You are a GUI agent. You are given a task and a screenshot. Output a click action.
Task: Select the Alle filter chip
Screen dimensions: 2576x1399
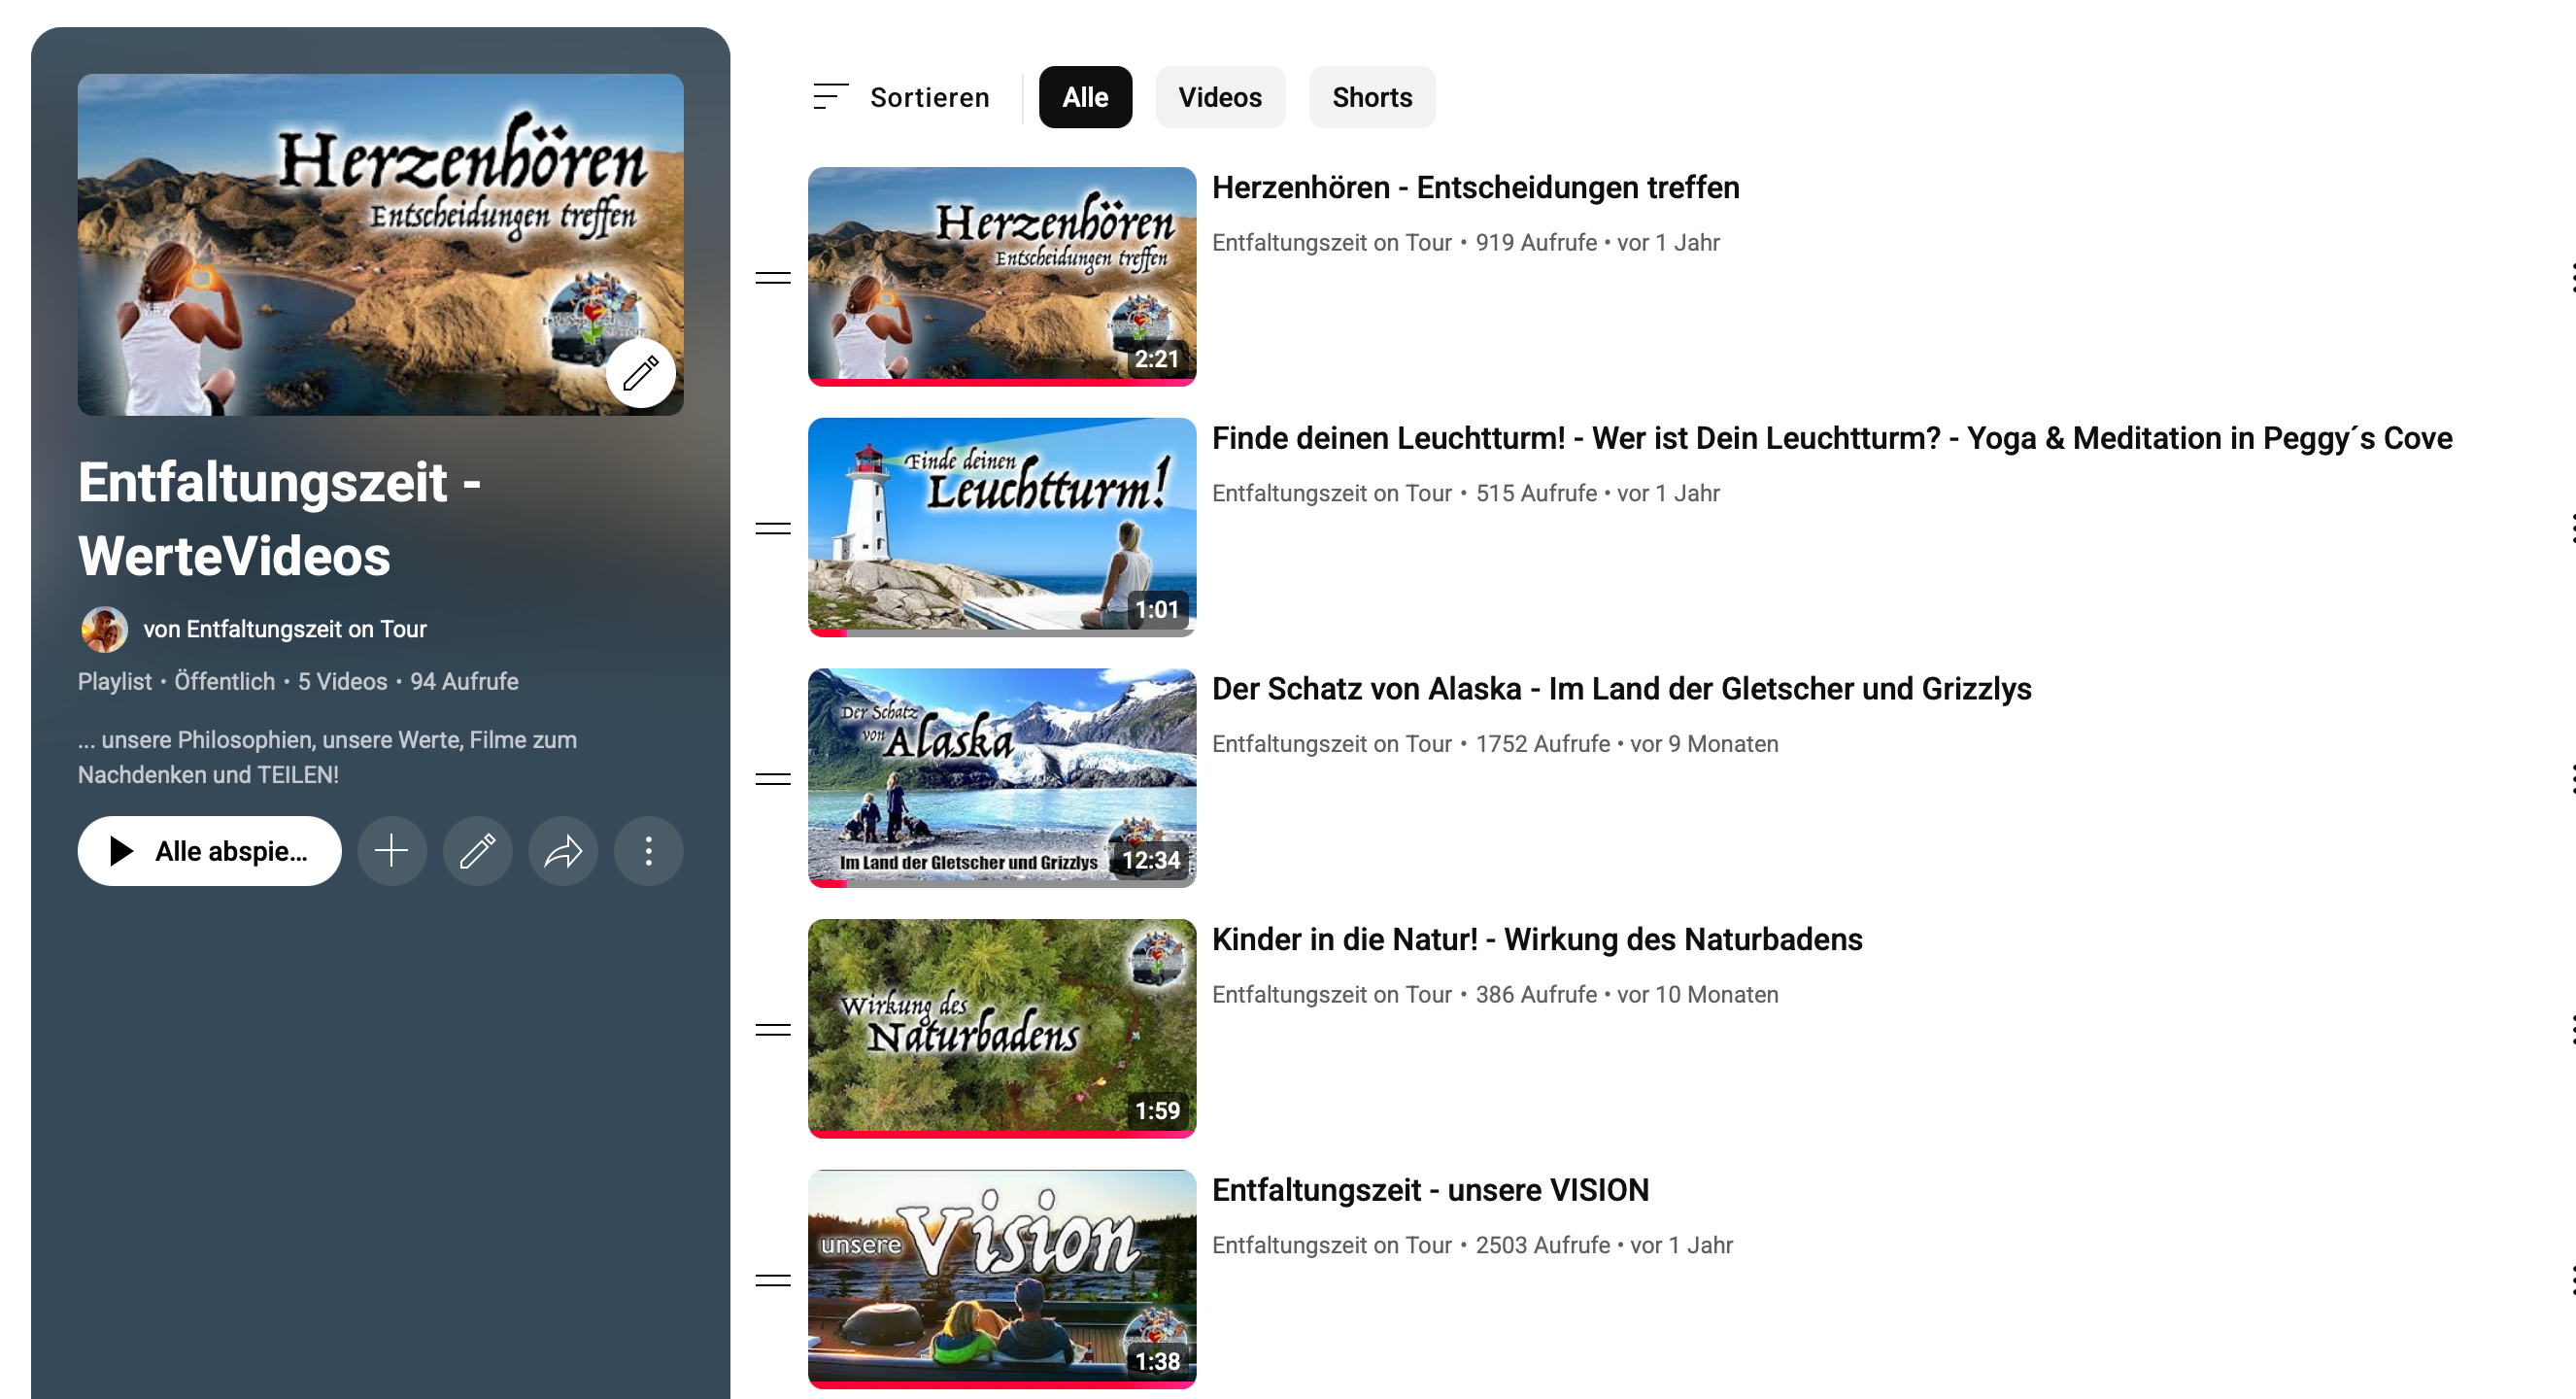[x=1084, y=97]
